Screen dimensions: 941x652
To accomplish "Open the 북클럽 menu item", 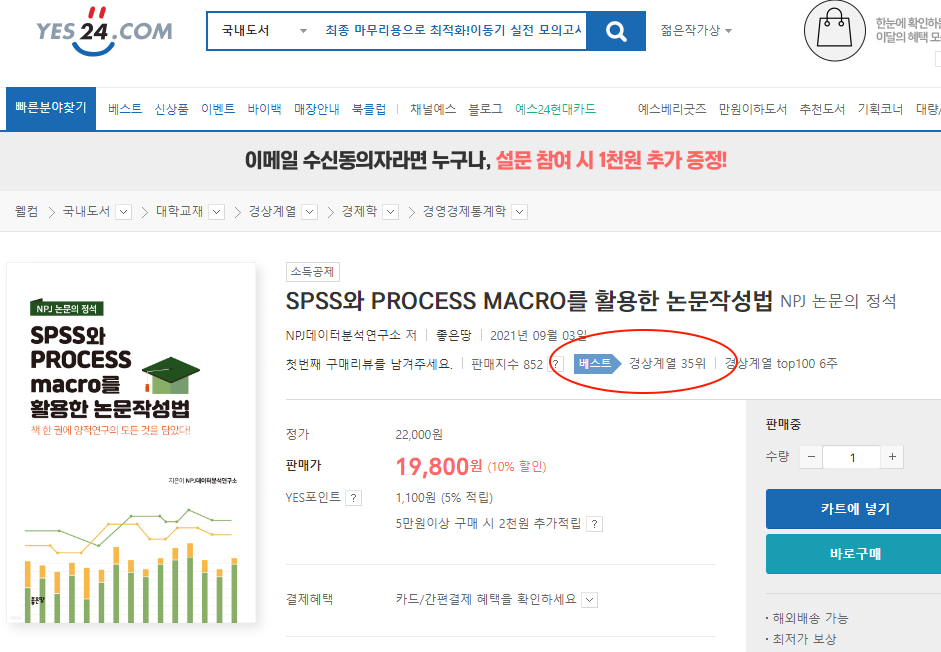I will point(369,109).
